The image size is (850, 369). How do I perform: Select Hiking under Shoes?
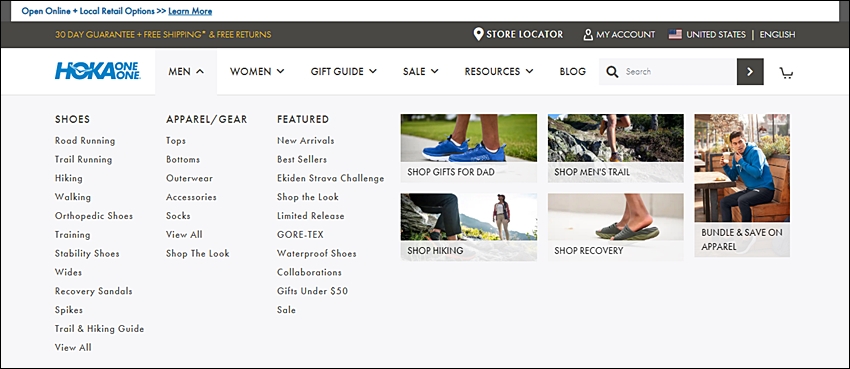tap(69, 178)
